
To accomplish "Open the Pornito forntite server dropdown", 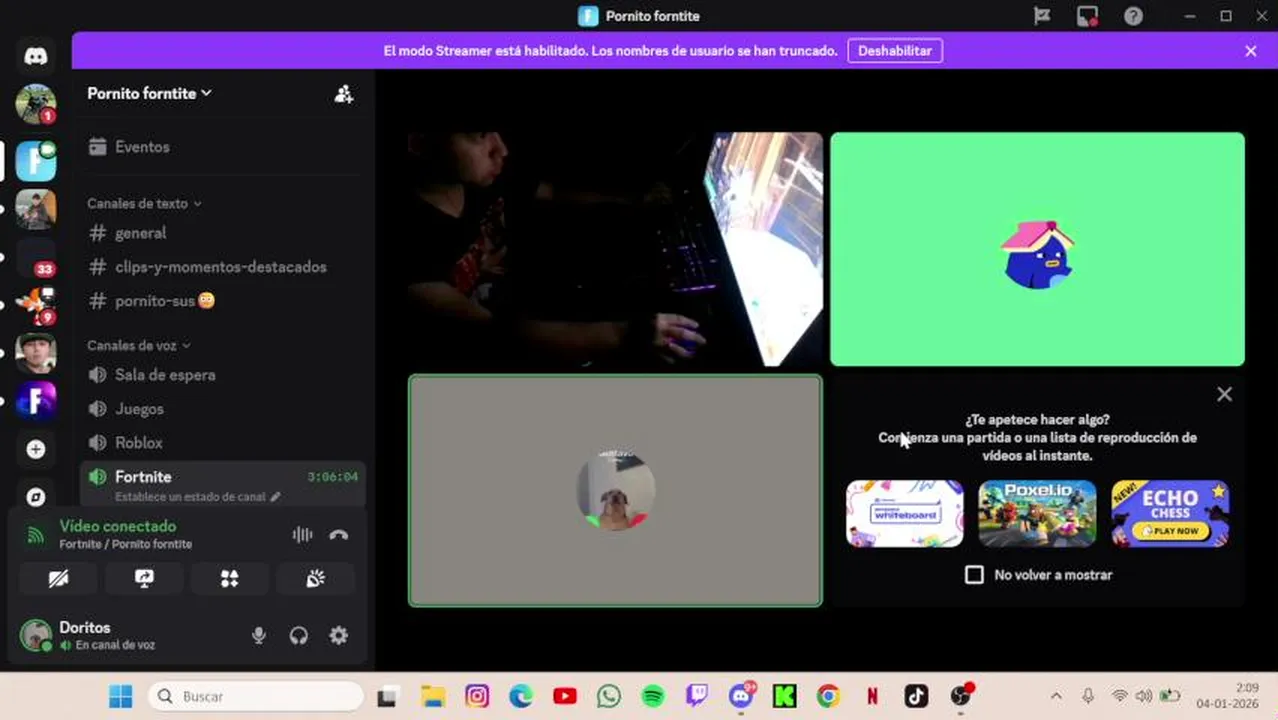I will tap(149, 93).
